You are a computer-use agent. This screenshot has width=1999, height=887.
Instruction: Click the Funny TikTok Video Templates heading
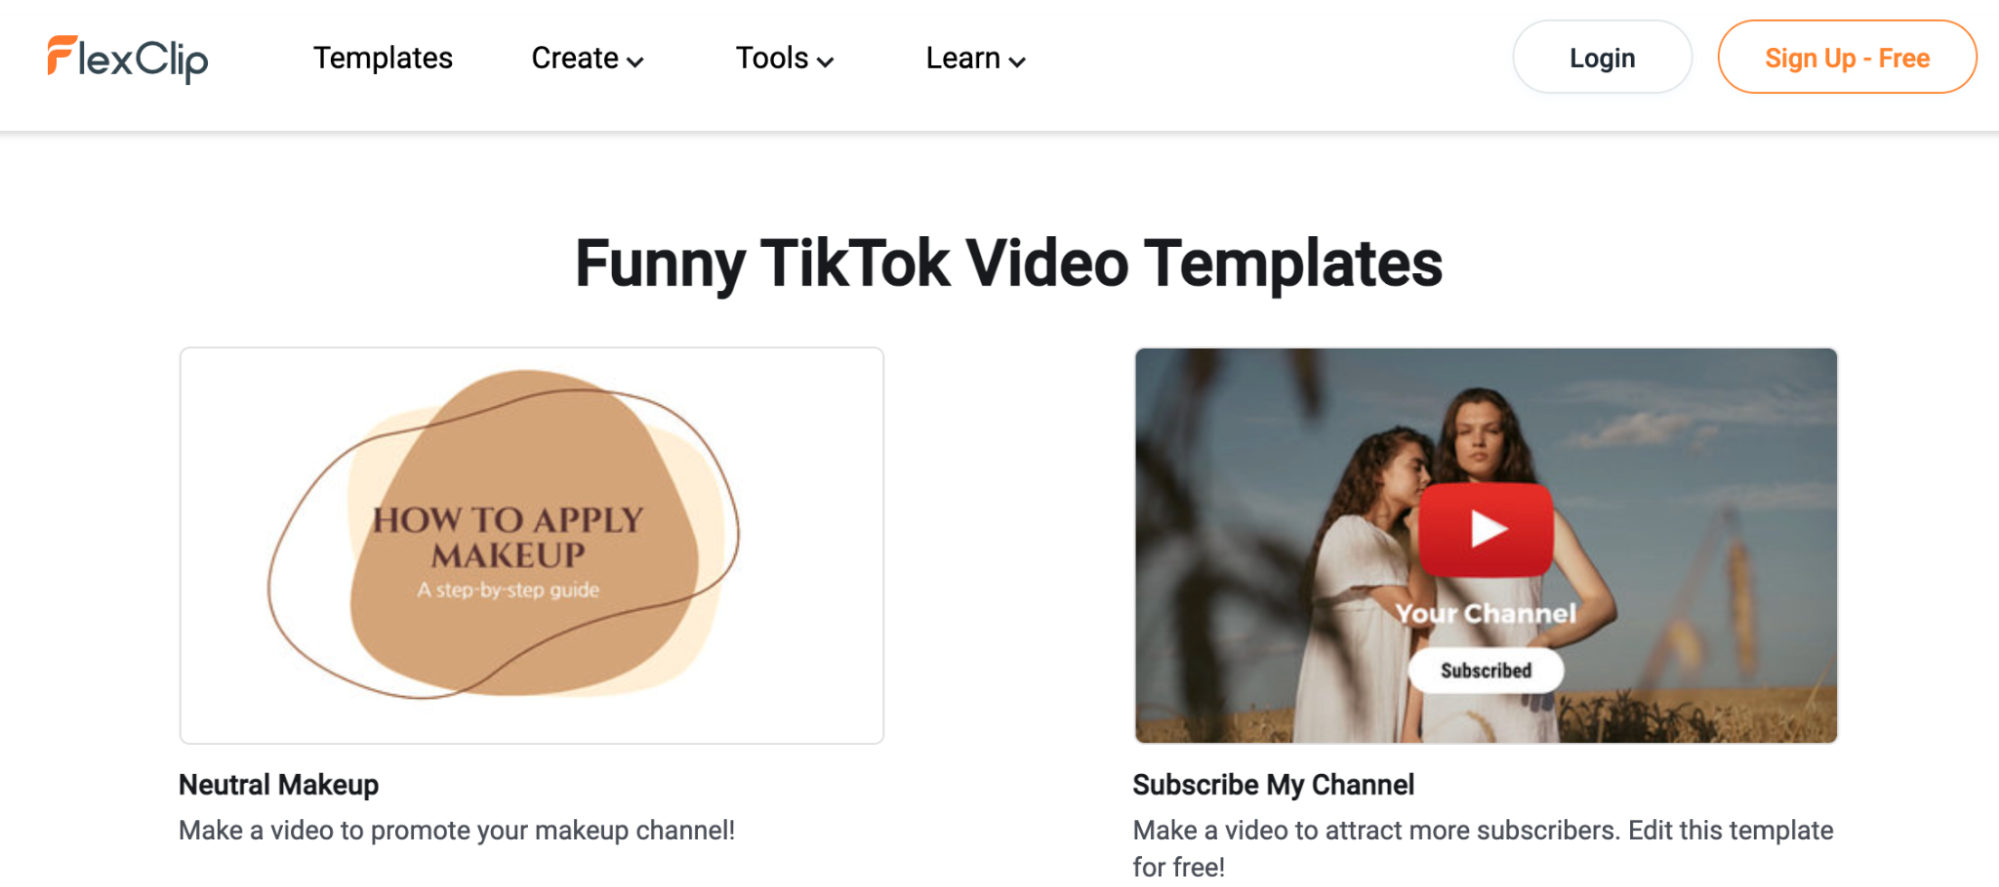pyautogui.click(x=1008, y=264)
